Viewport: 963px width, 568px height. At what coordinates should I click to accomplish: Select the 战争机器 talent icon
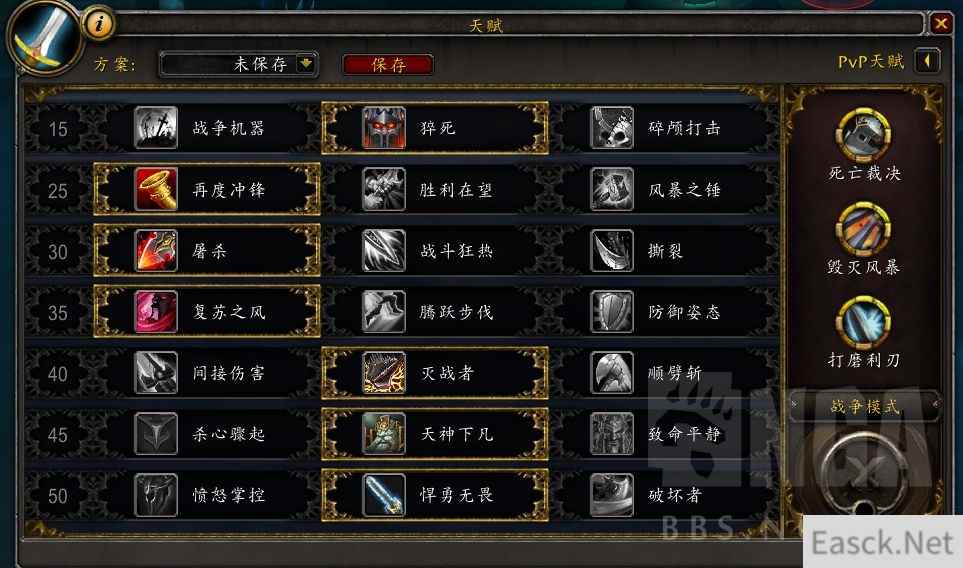tap(156, 128)
